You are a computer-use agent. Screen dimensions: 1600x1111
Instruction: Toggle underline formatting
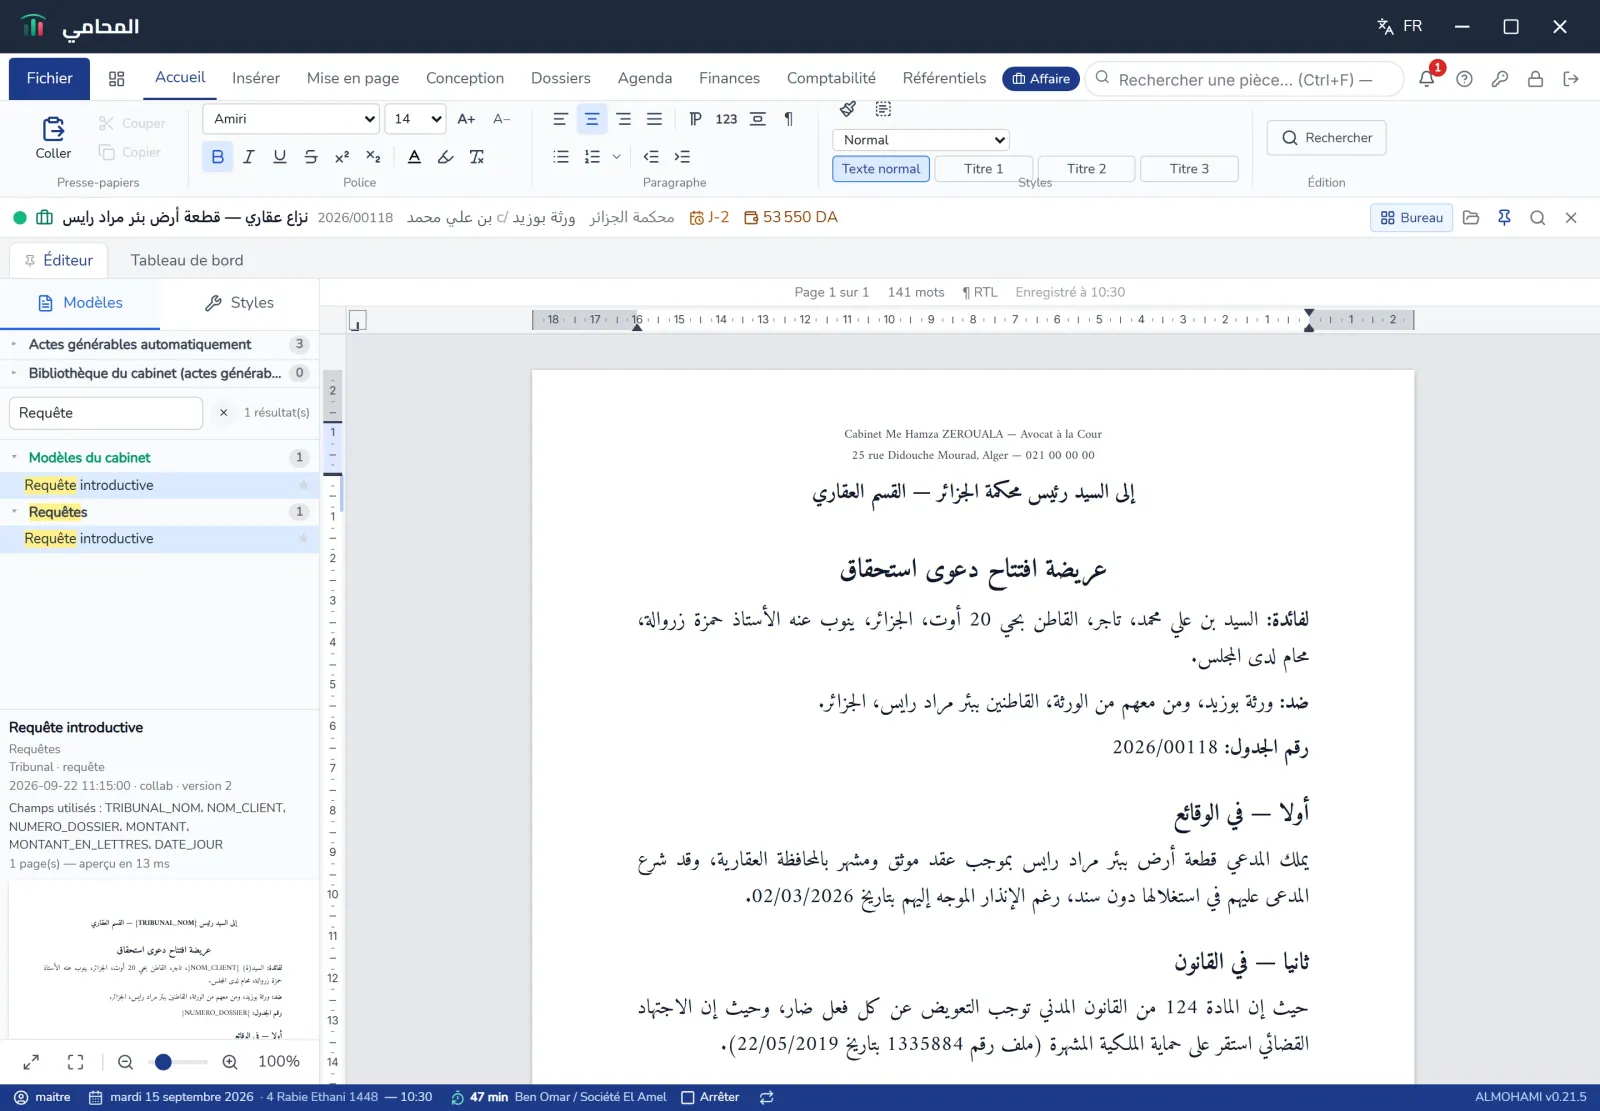click(280, 157)
